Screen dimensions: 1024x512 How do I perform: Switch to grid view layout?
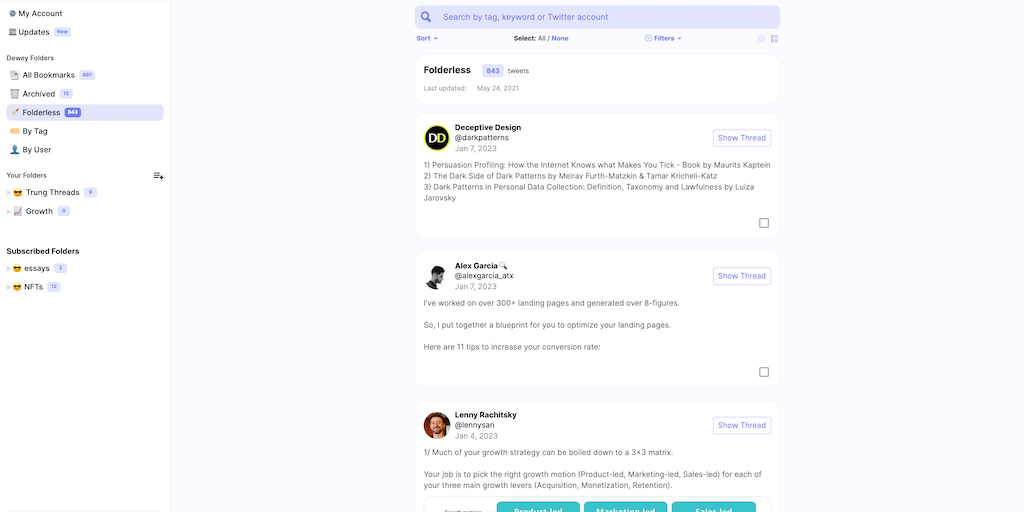(x=761, y=39)
